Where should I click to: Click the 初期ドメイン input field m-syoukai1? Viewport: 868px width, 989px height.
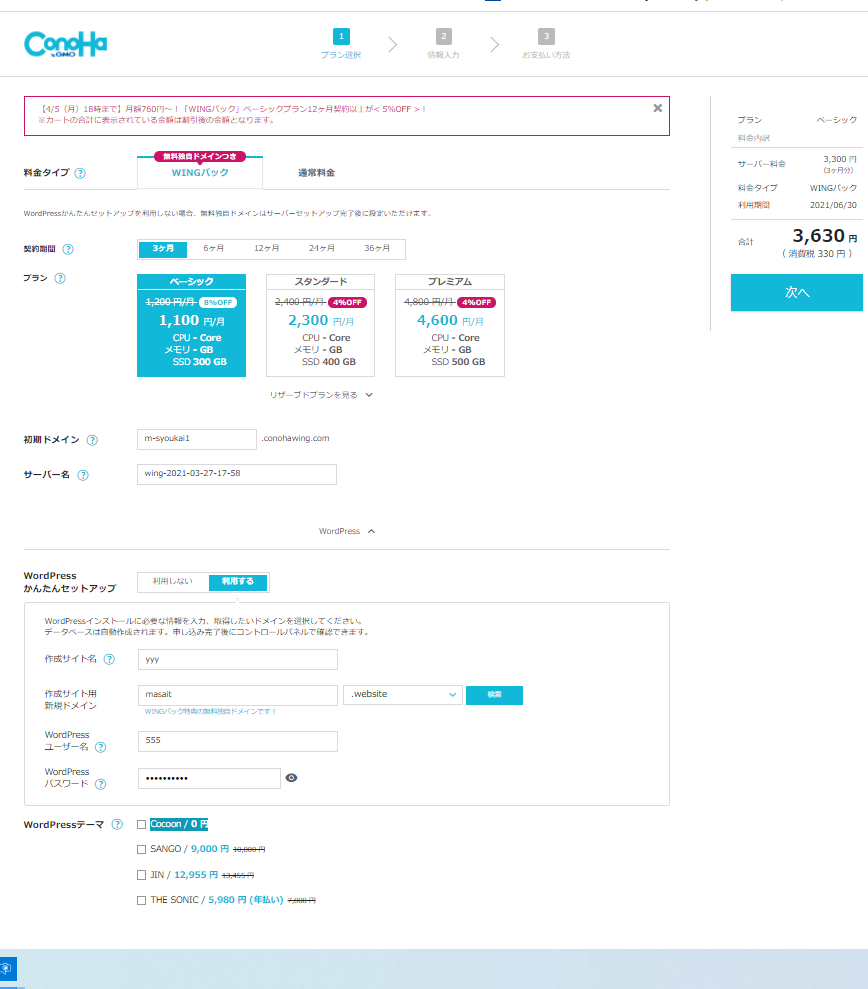pos(197,439)
